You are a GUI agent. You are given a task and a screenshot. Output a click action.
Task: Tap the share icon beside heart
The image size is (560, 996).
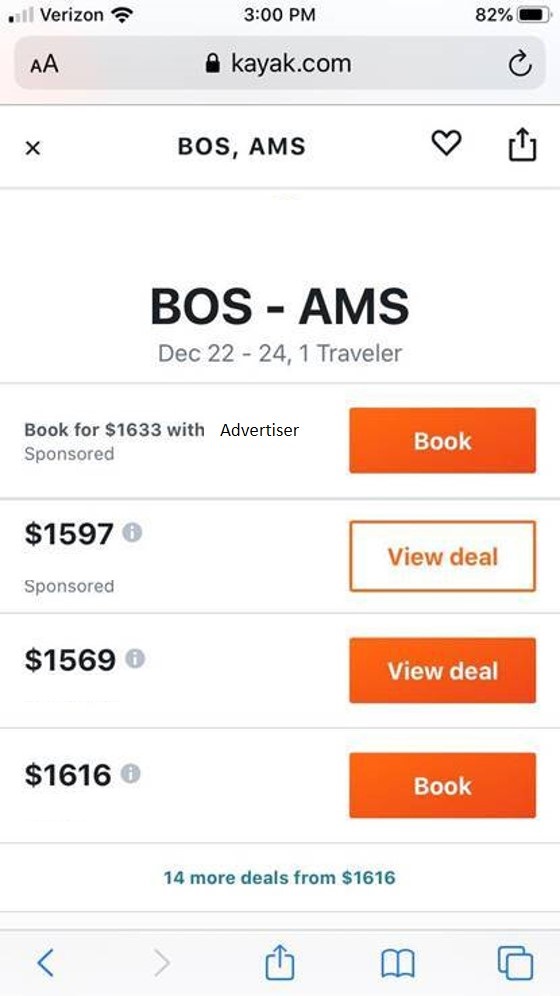tap(522, 145)
